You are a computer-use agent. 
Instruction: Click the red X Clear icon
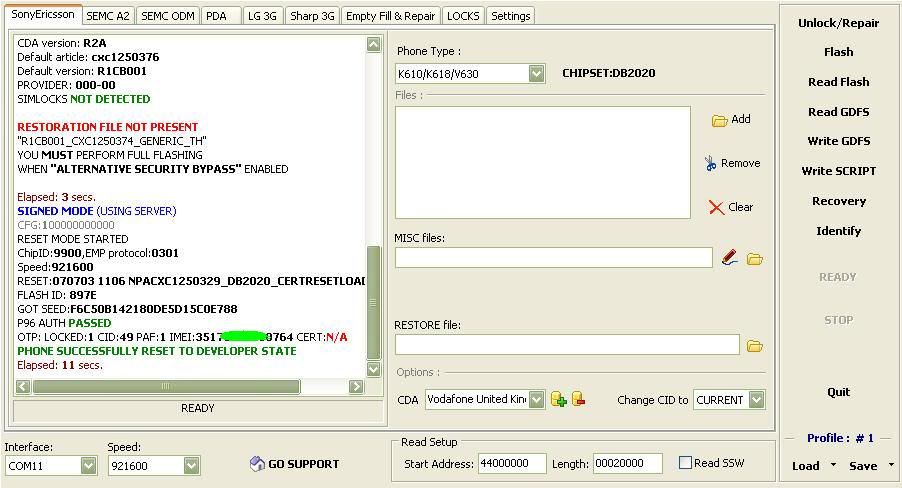pyautogui.click(x=716, y=207)
